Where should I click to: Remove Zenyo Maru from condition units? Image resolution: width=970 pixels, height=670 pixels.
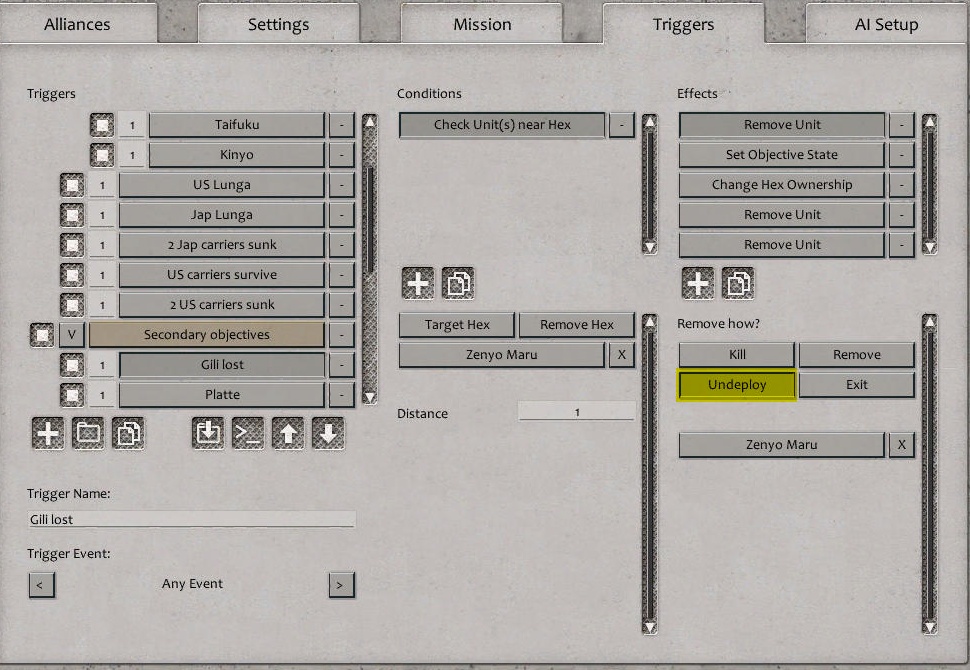tap(622, 355)
